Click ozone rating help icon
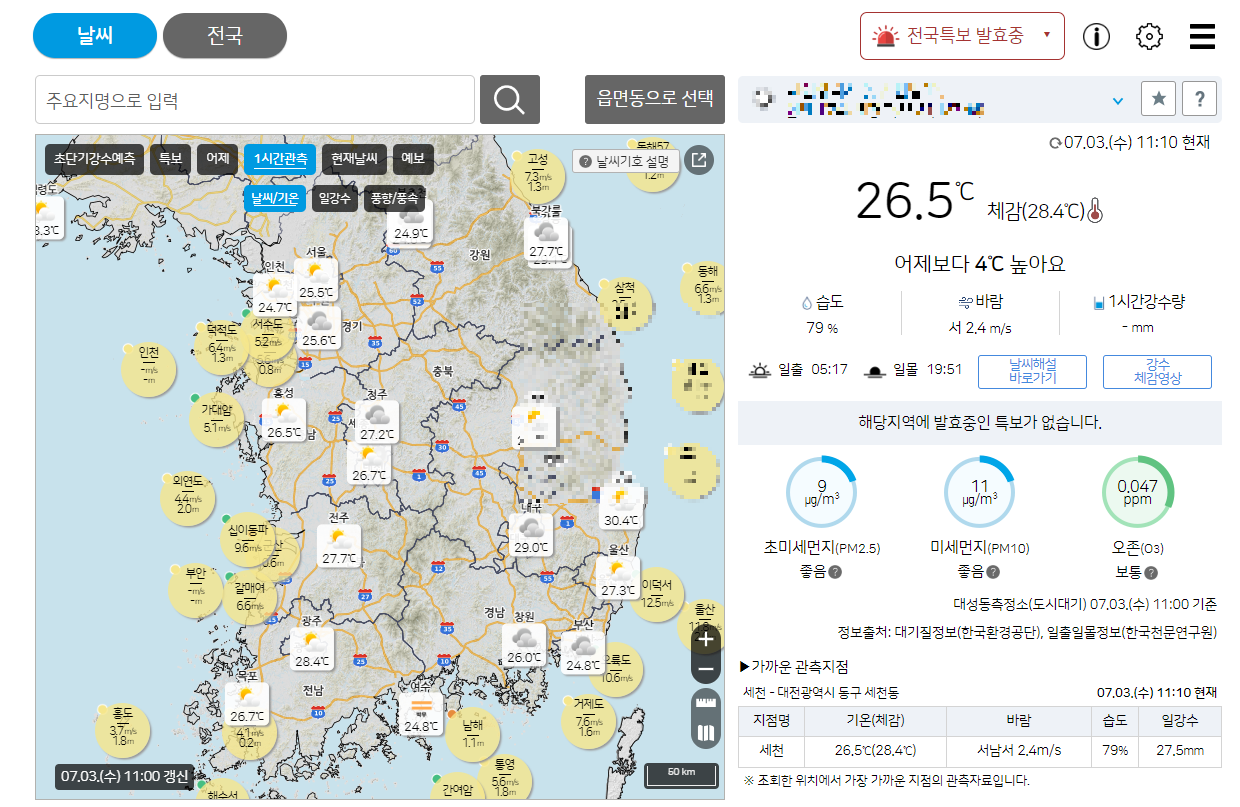 [1151, 573]
